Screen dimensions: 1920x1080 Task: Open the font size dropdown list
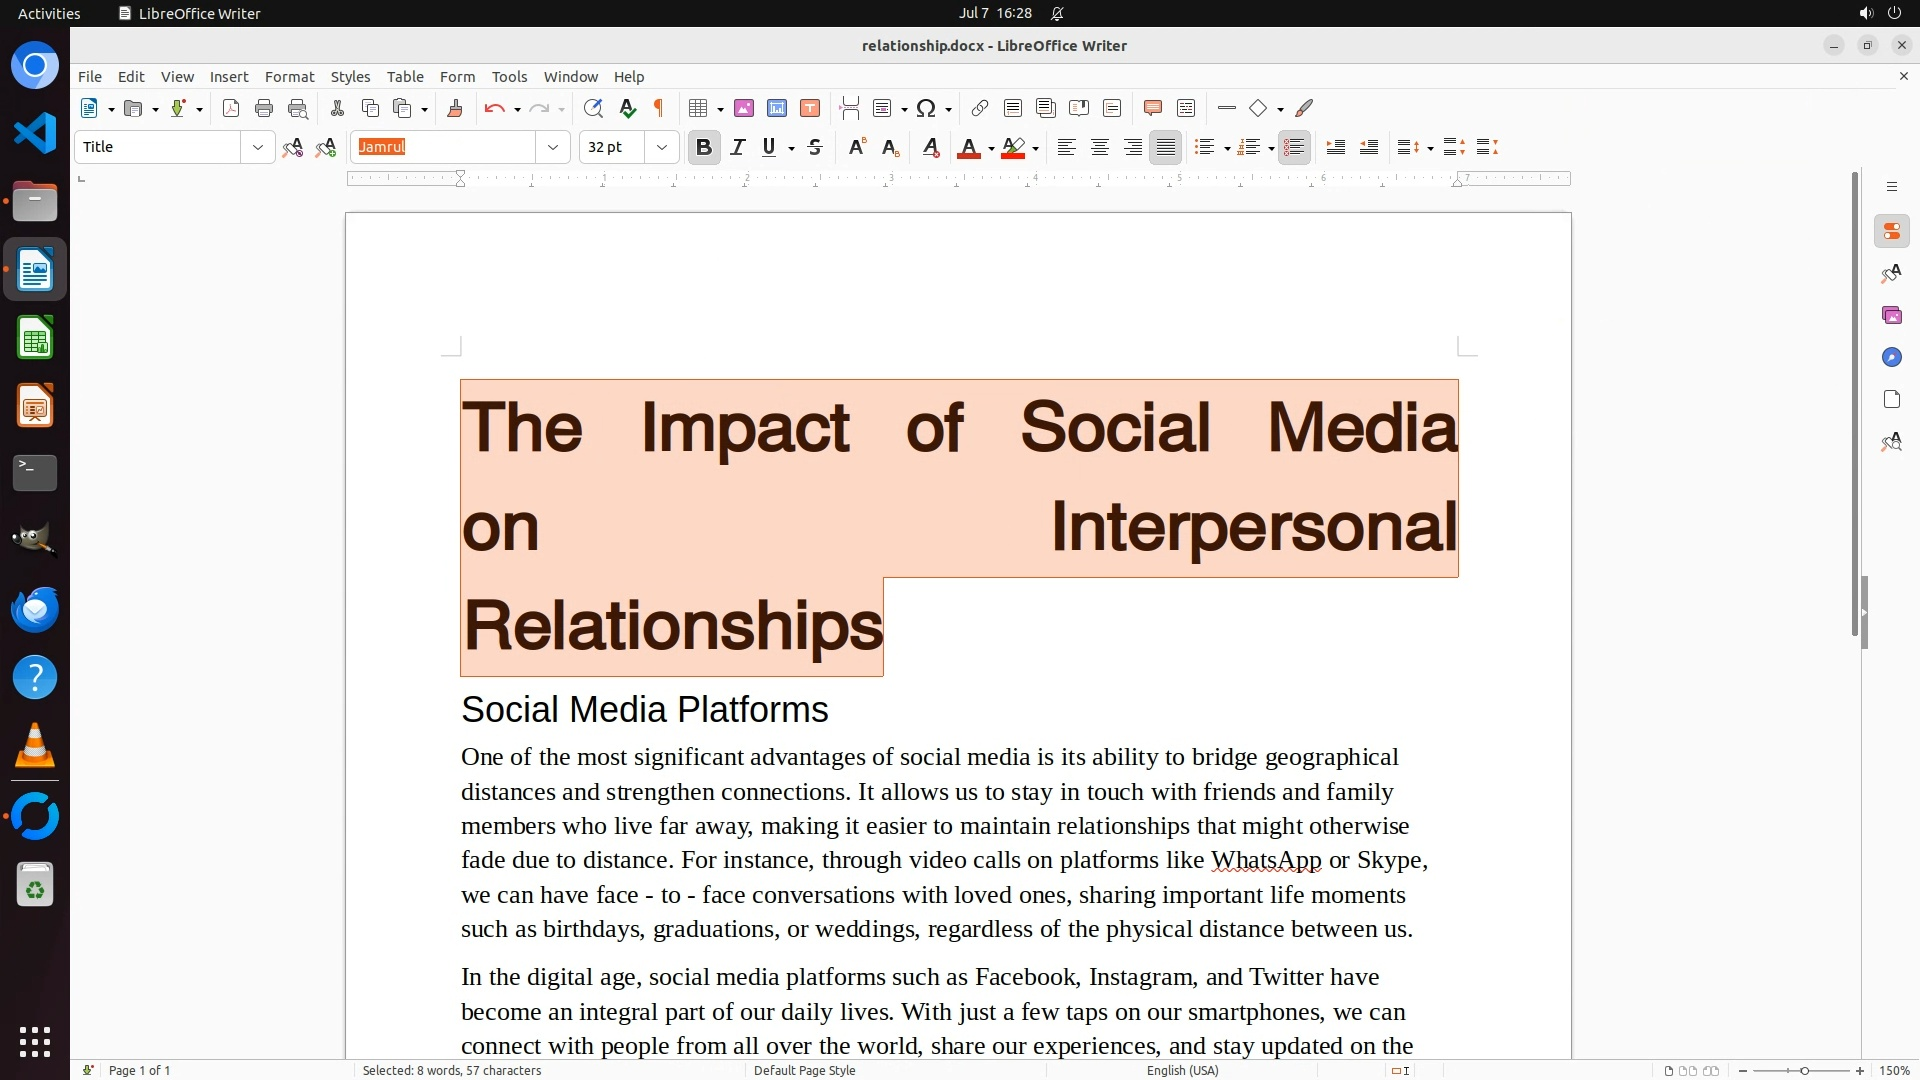661,147
